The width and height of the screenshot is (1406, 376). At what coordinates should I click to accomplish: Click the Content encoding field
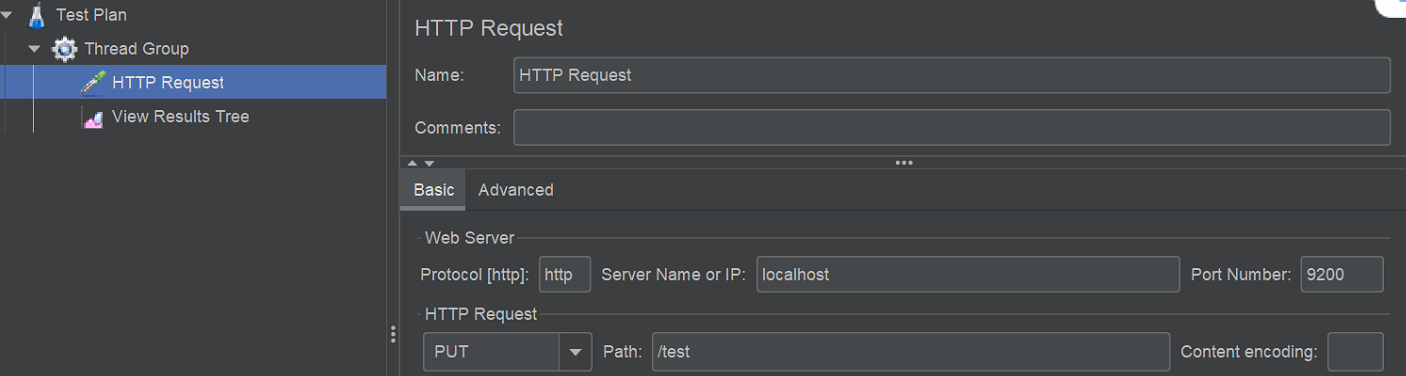coord(1355,352)
